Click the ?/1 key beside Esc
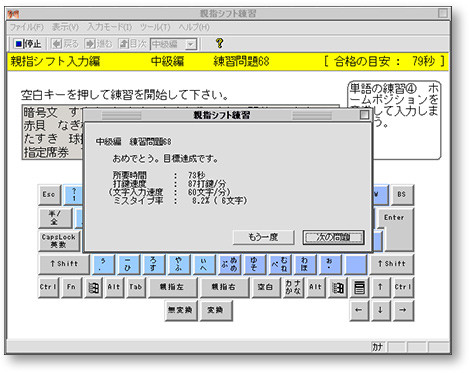The image size is (470, 373). (74, 195)
